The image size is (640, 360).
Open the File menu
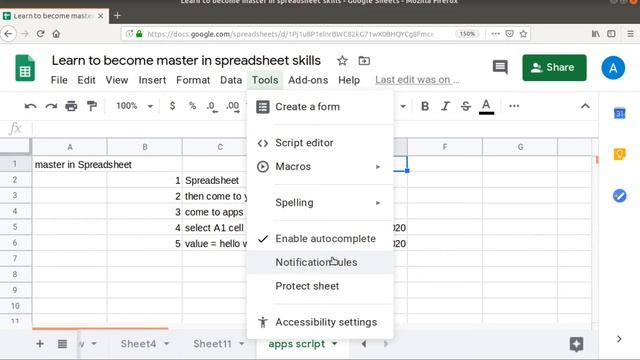tap(59, 80)
